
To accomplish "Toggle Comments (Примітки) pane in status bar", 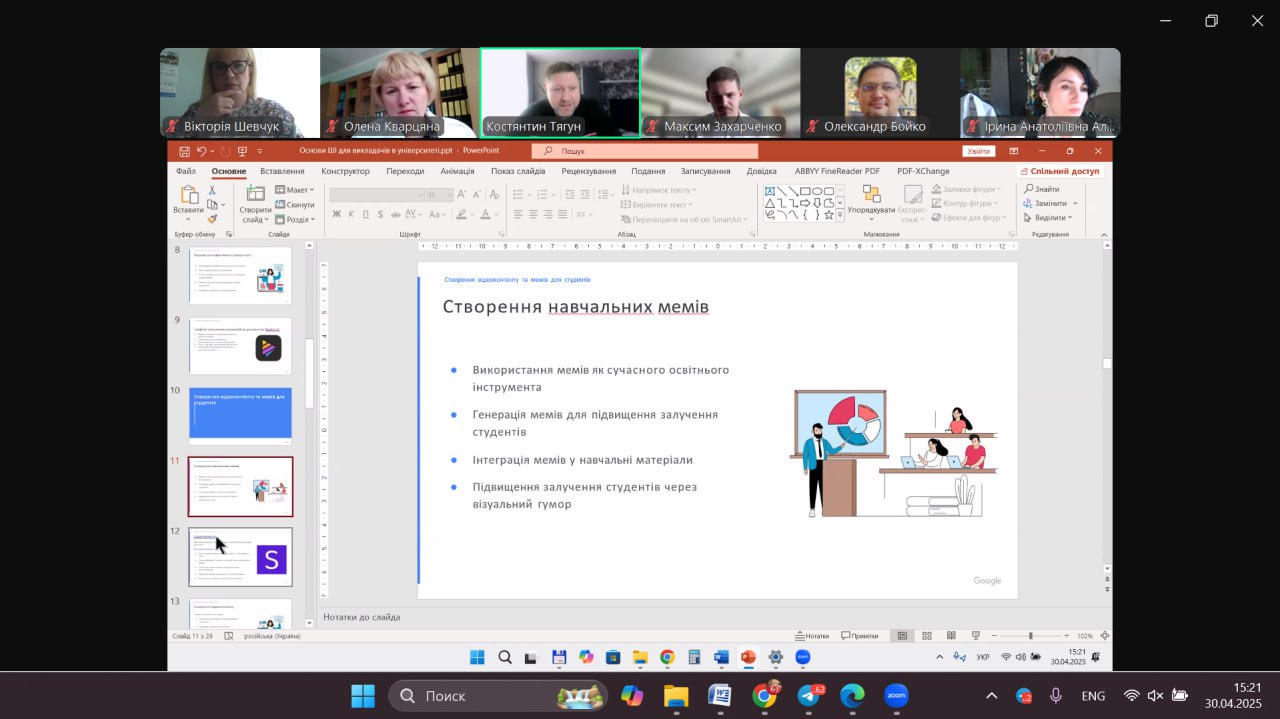I will (x=860, y=636).
